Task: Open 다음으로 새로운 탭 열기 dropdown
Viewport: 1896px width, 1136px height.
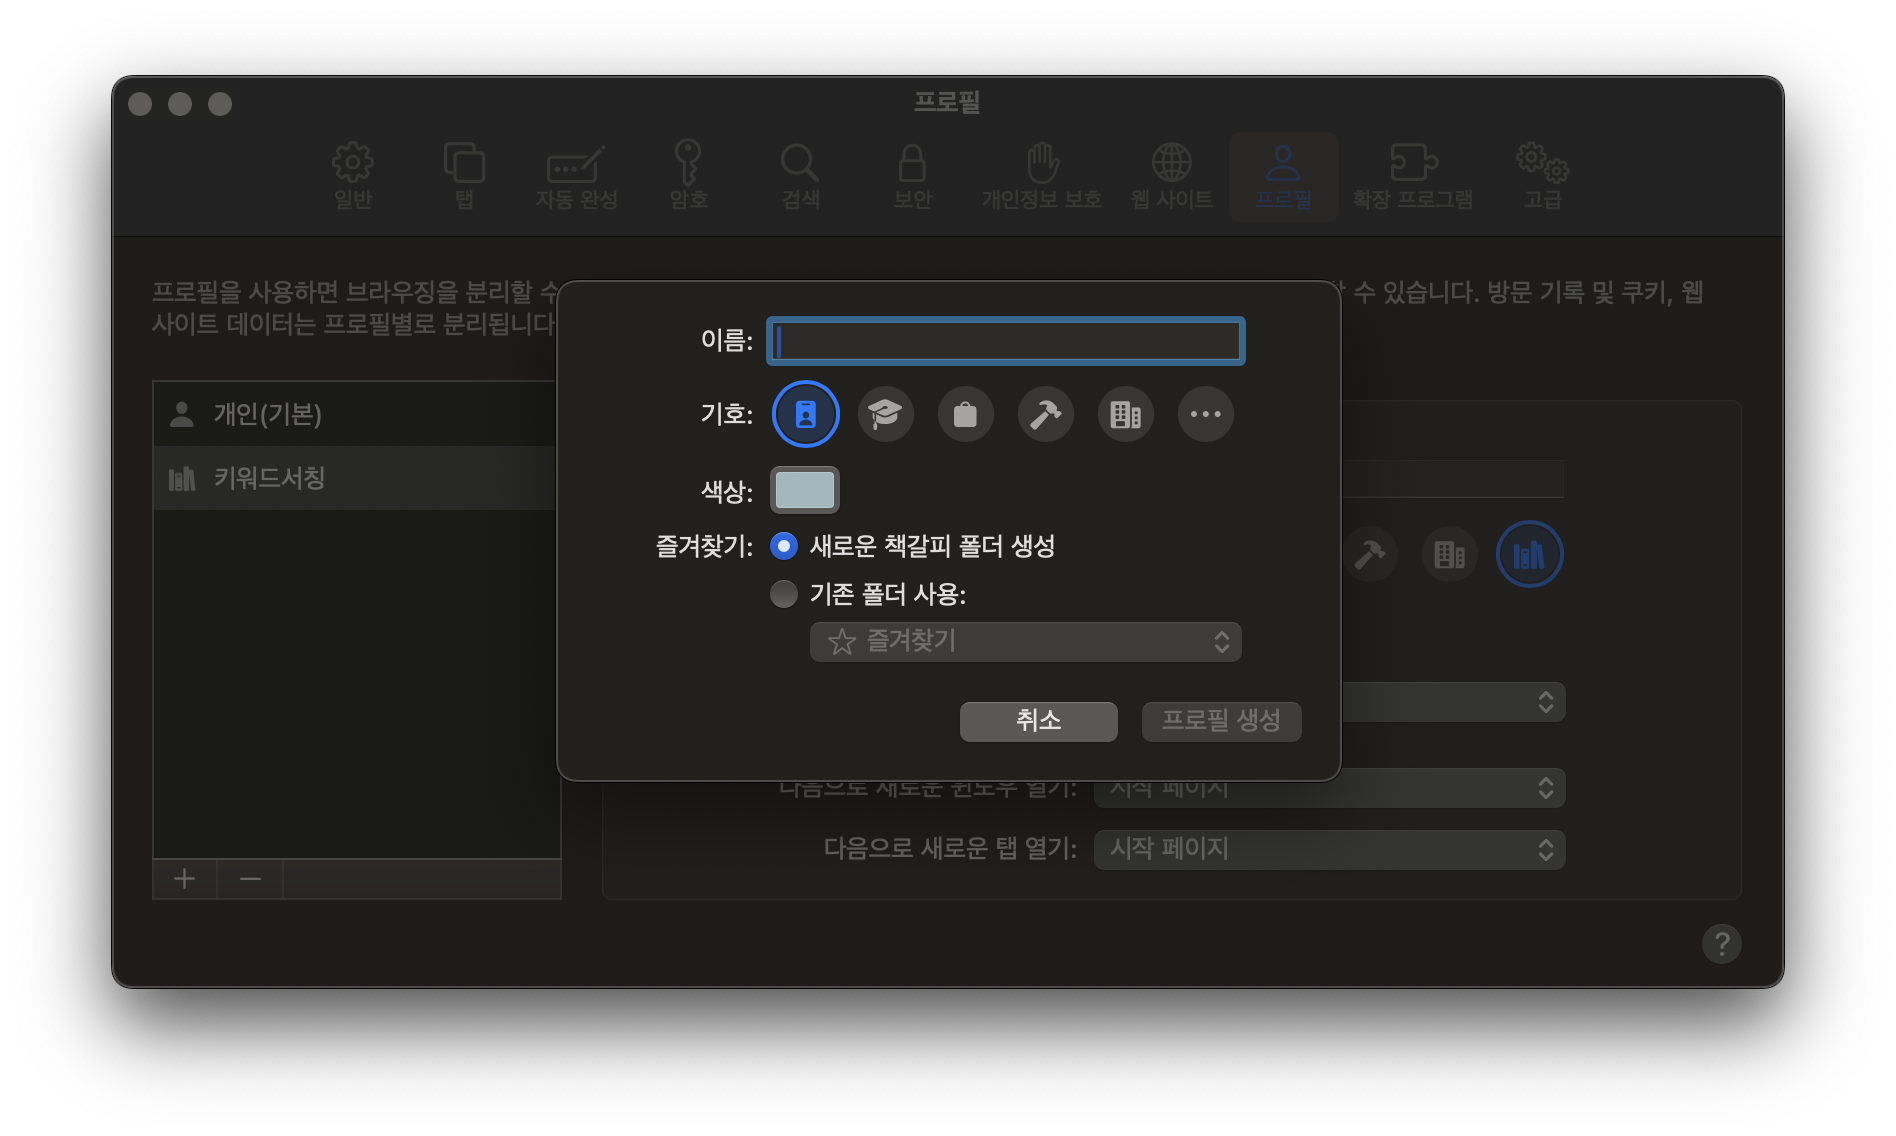Action: pos(1329,849)
